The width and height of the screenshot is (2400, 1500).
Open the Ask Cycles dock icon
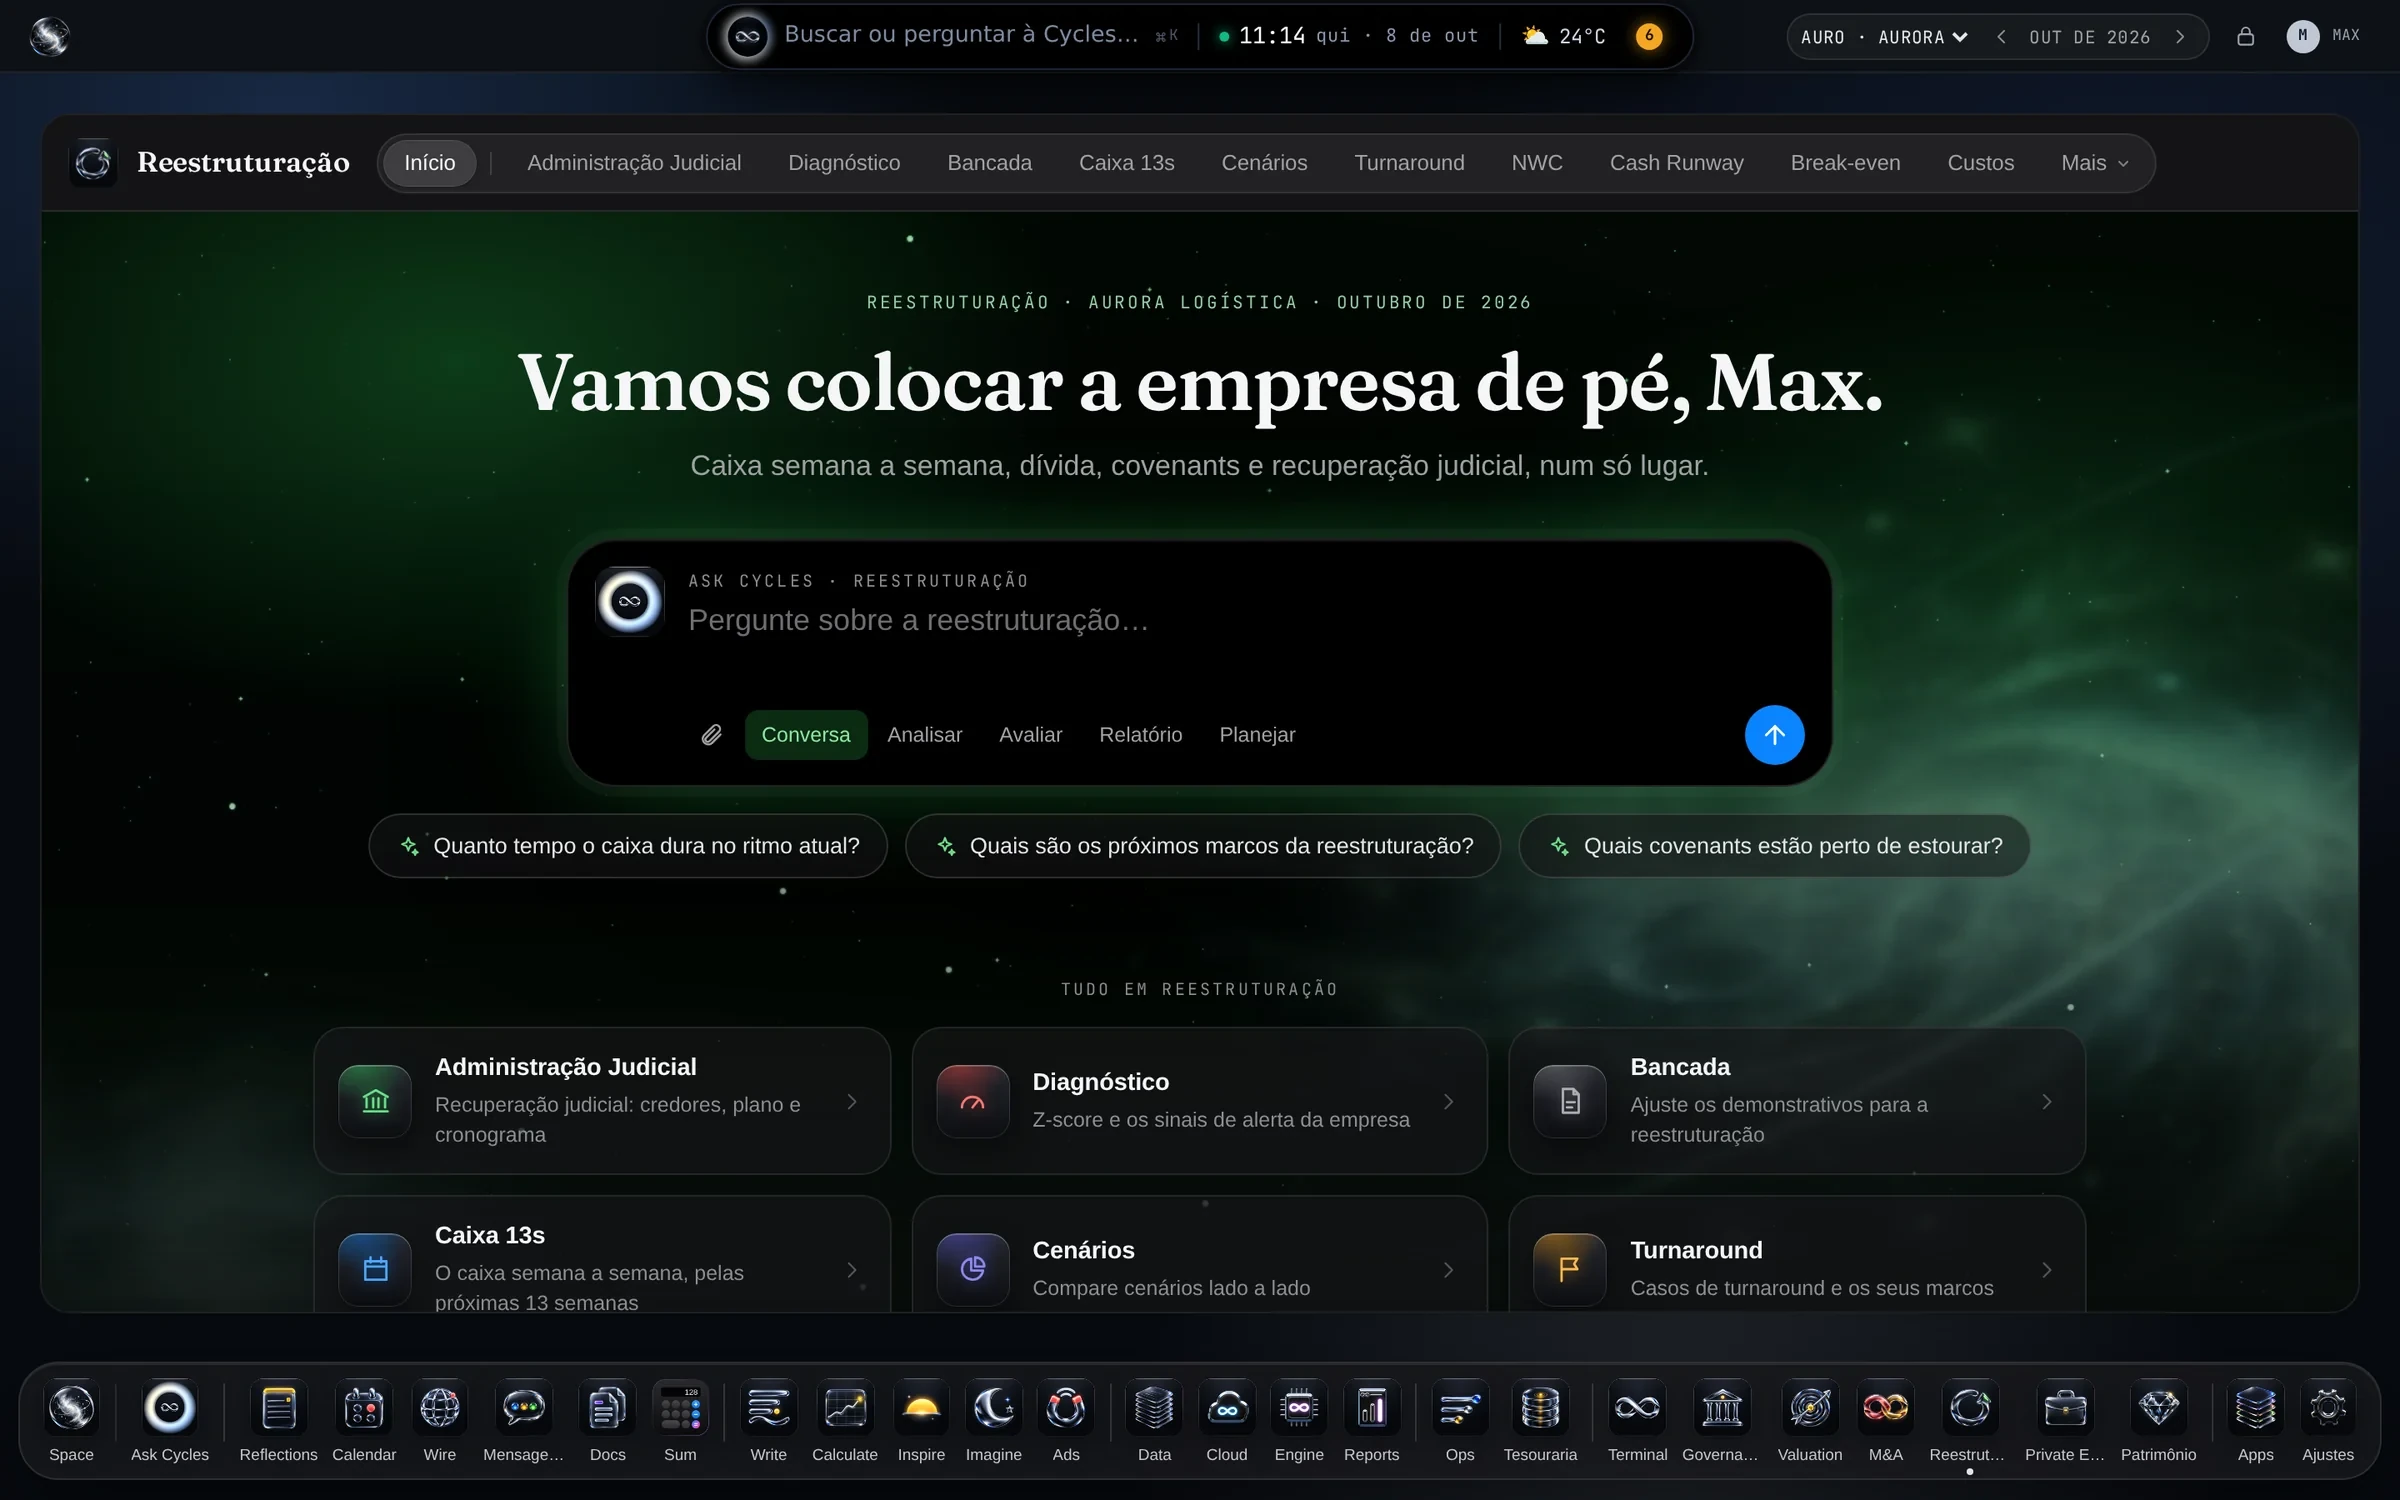[x=169, y=1408]
